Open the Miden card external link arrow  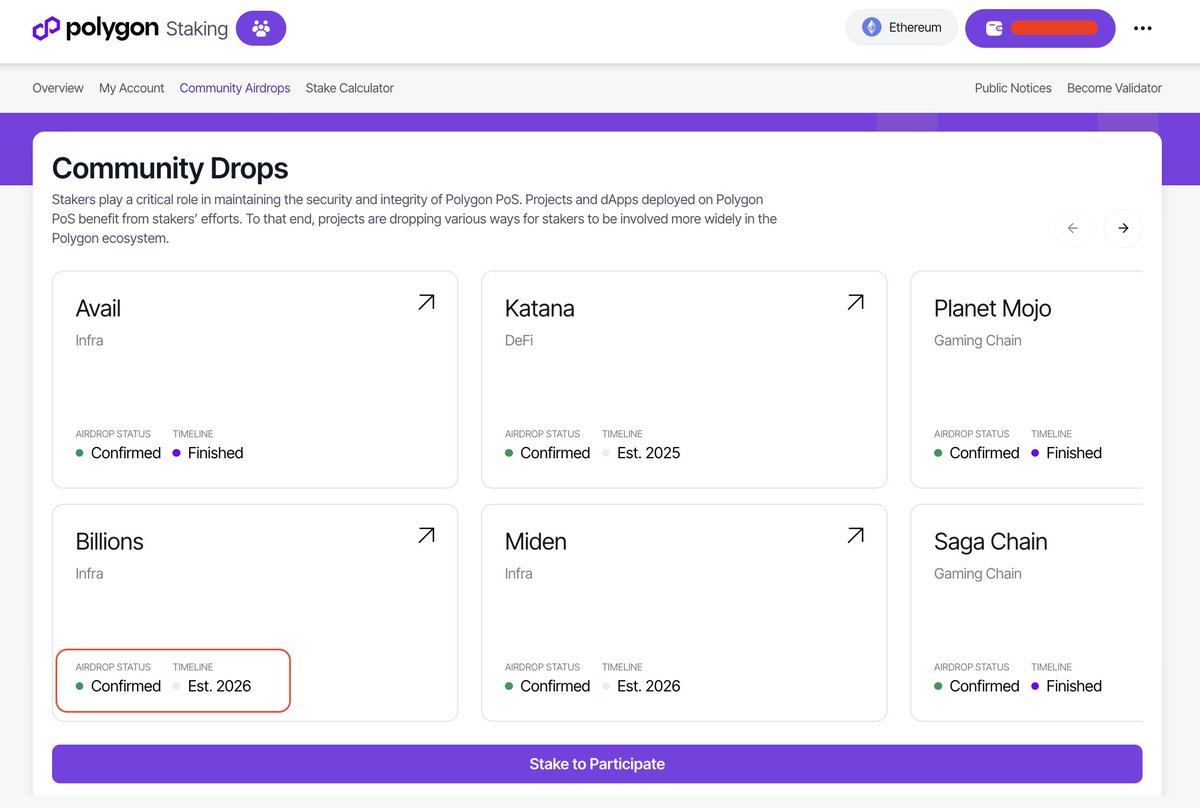(x=855, y=535)
